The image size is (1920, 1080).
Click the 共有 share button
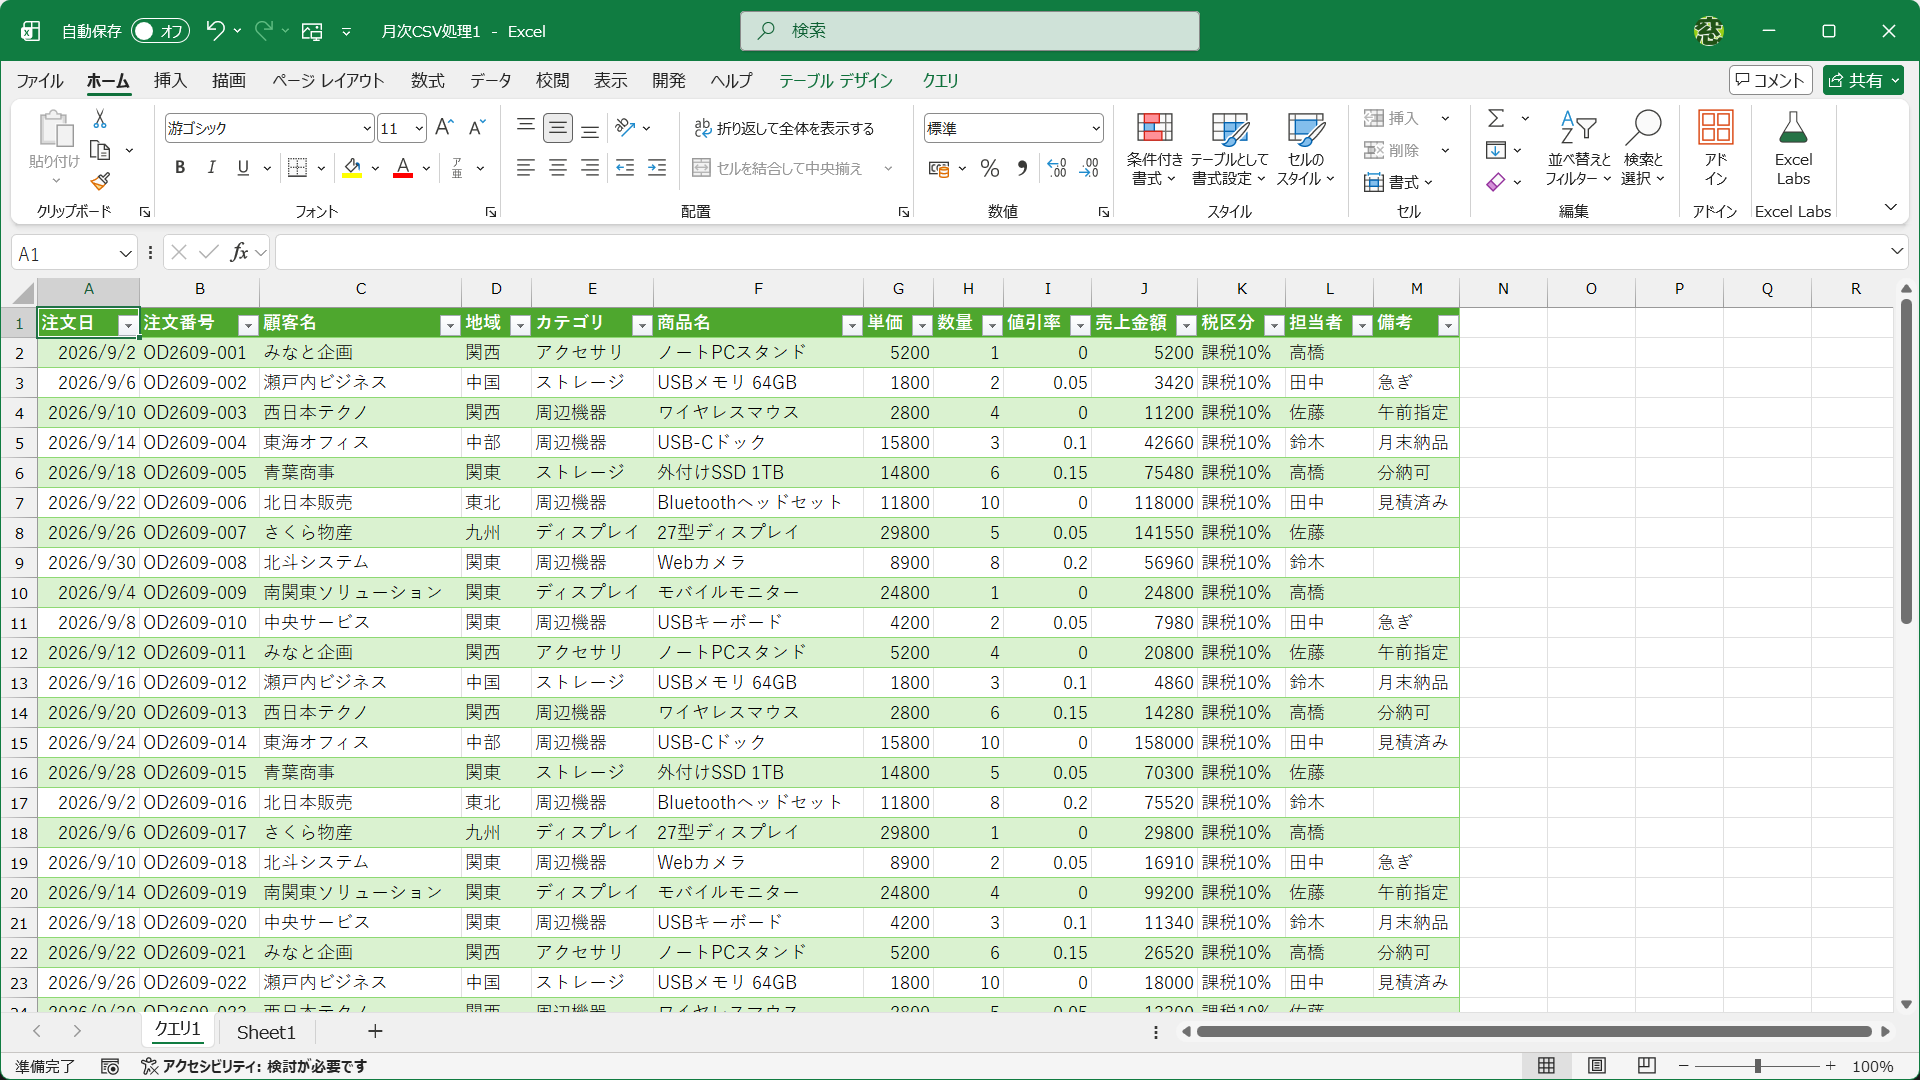1863,81
